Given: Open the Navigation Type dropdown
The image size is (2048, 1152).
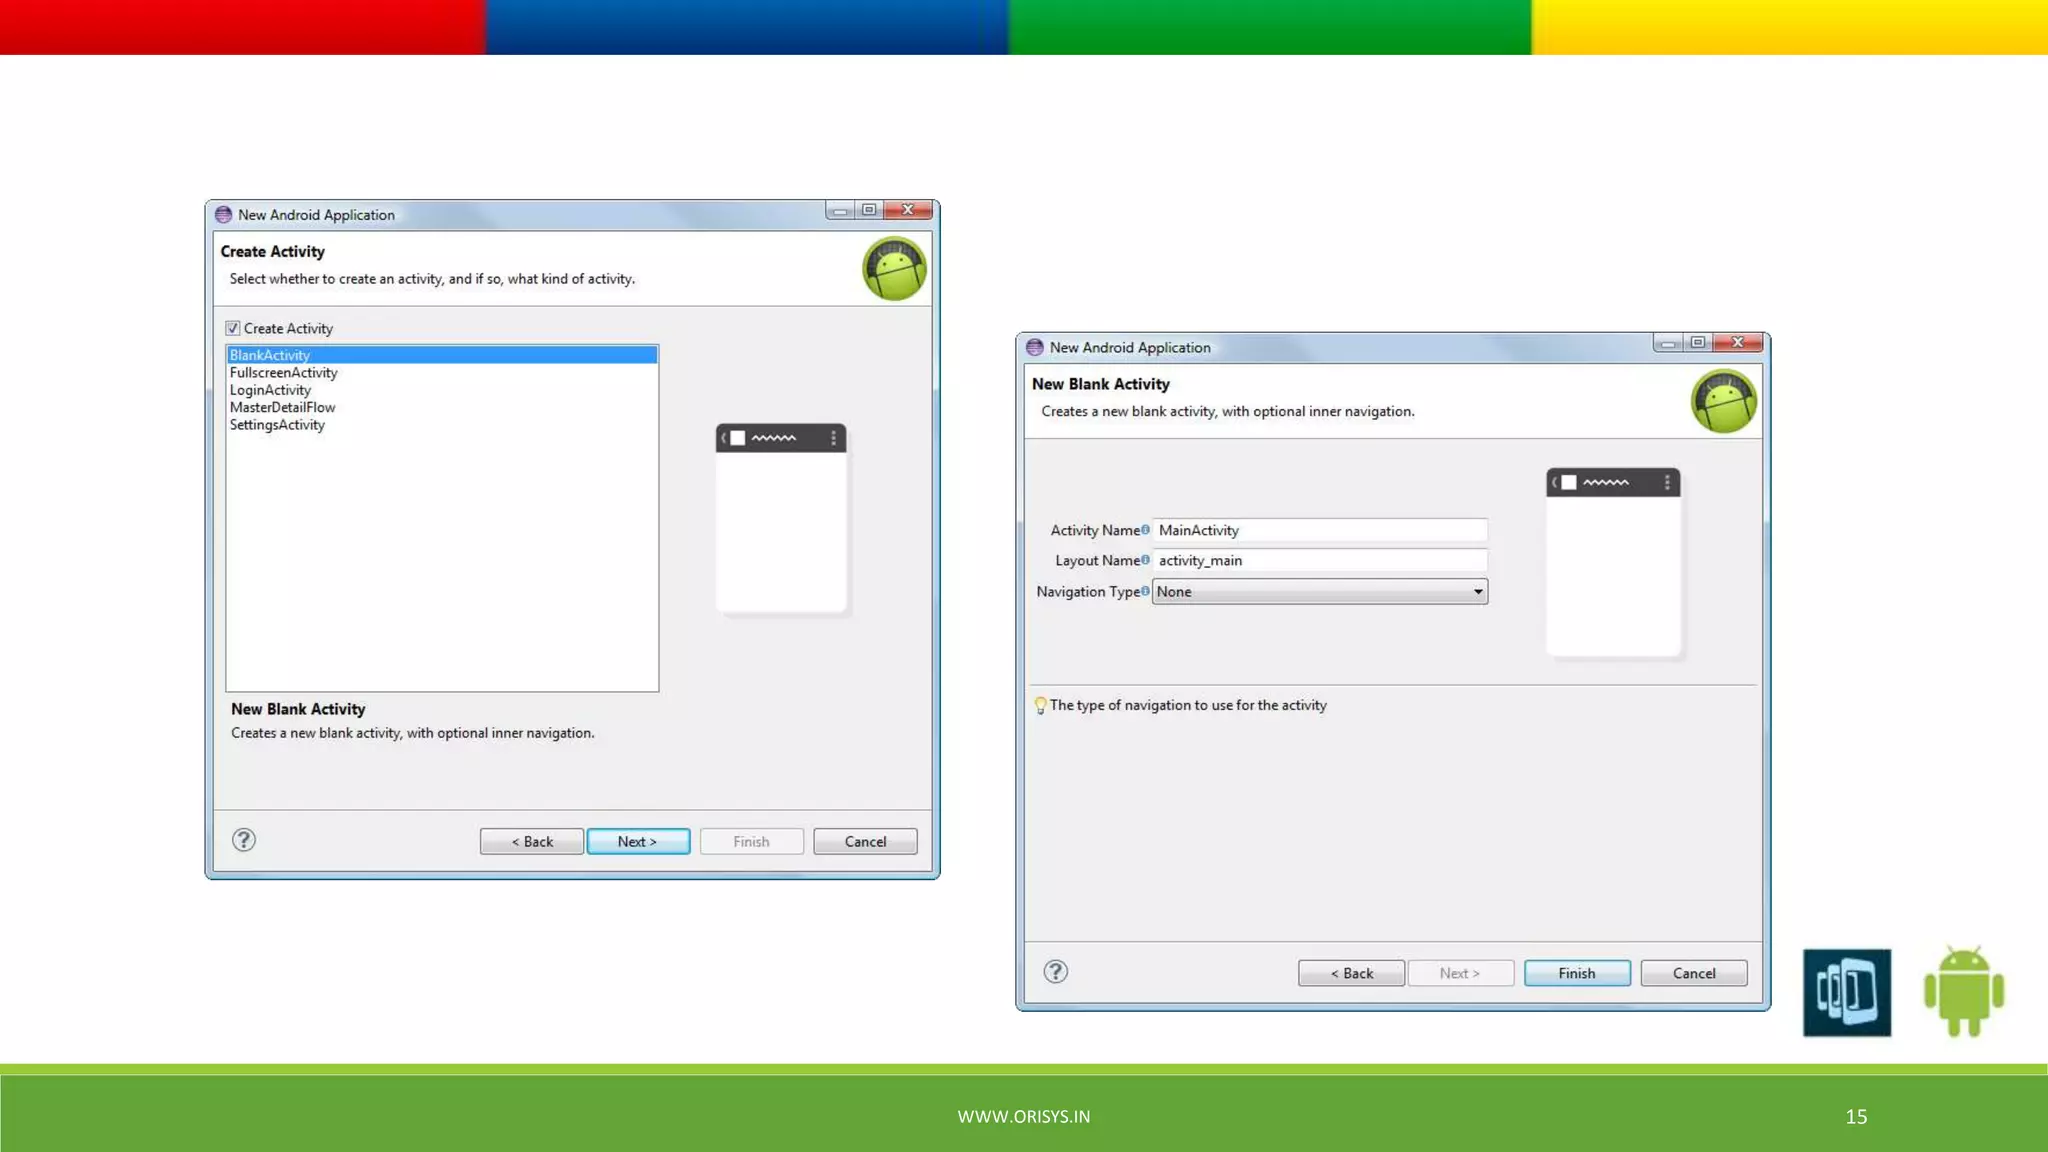Looking at the screenshot, I should pos(1477,592).
